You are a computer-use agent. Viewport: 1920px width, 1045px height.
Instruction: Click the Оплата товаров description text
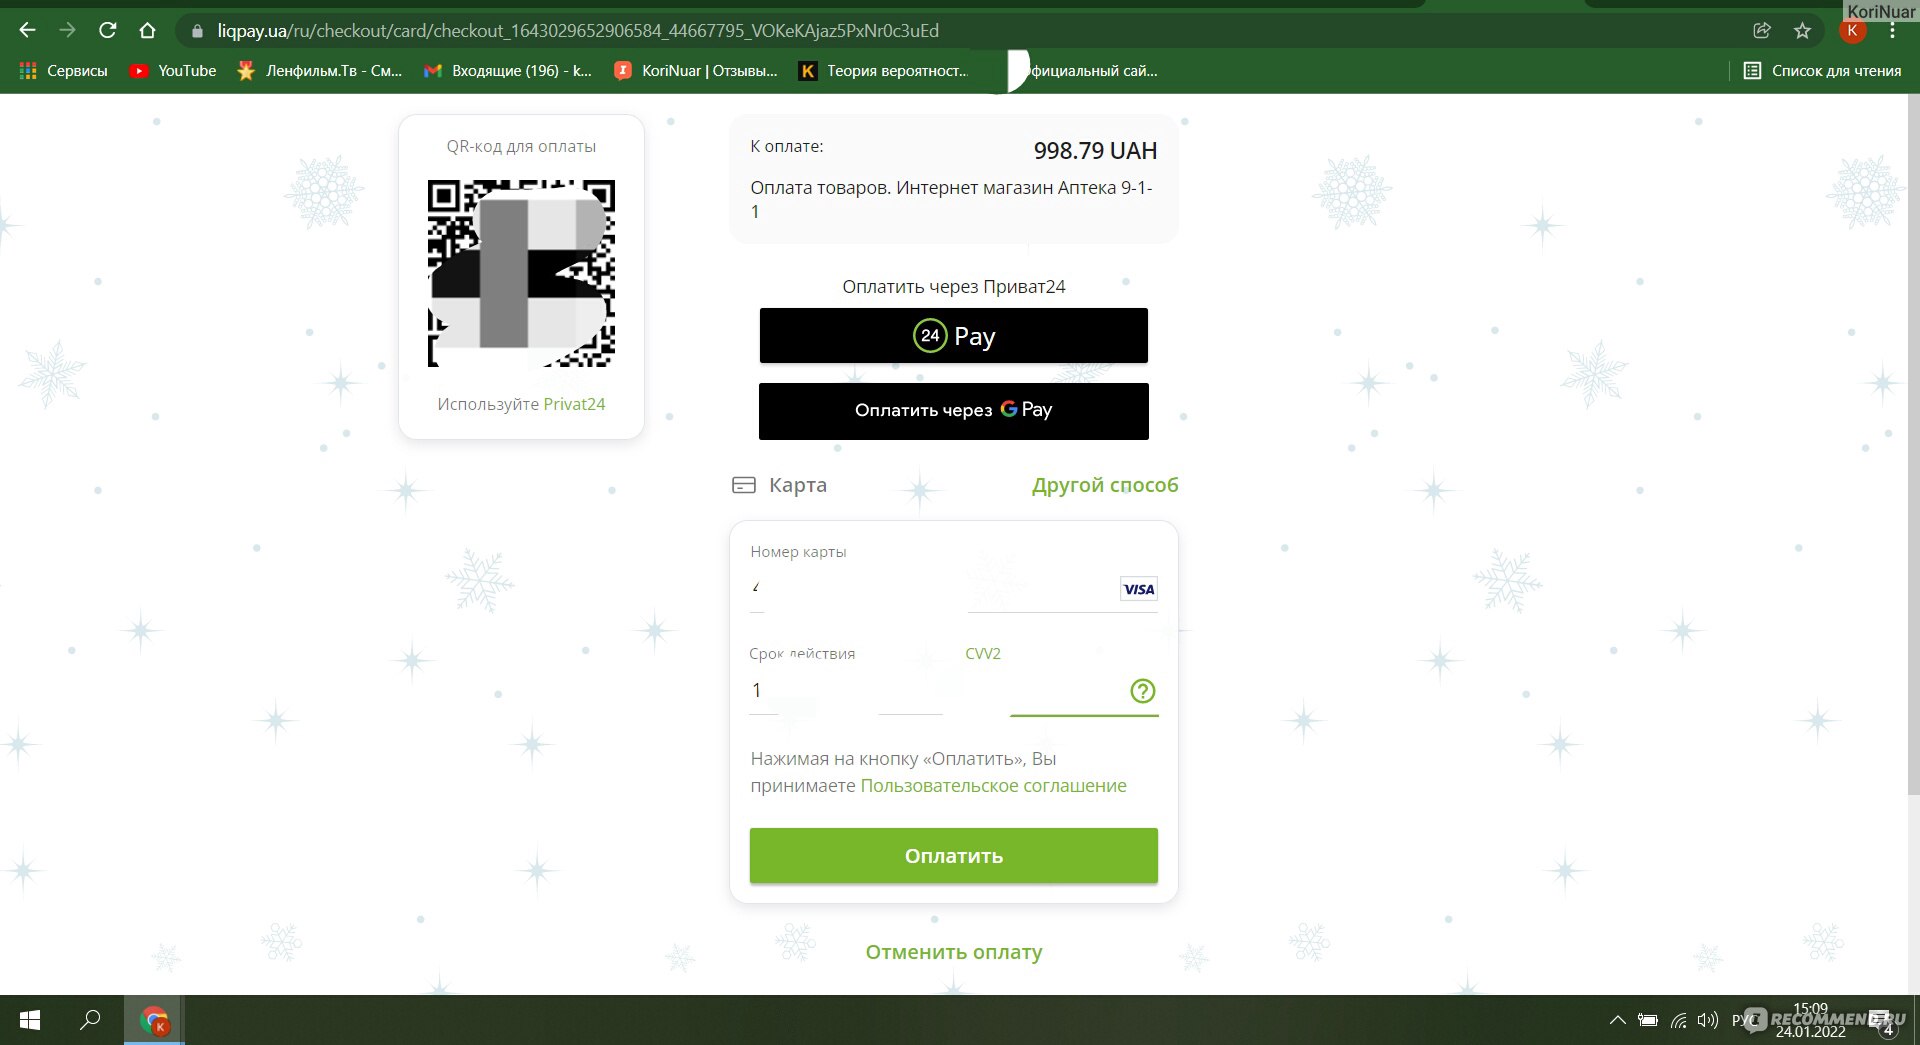click(951, 199)
